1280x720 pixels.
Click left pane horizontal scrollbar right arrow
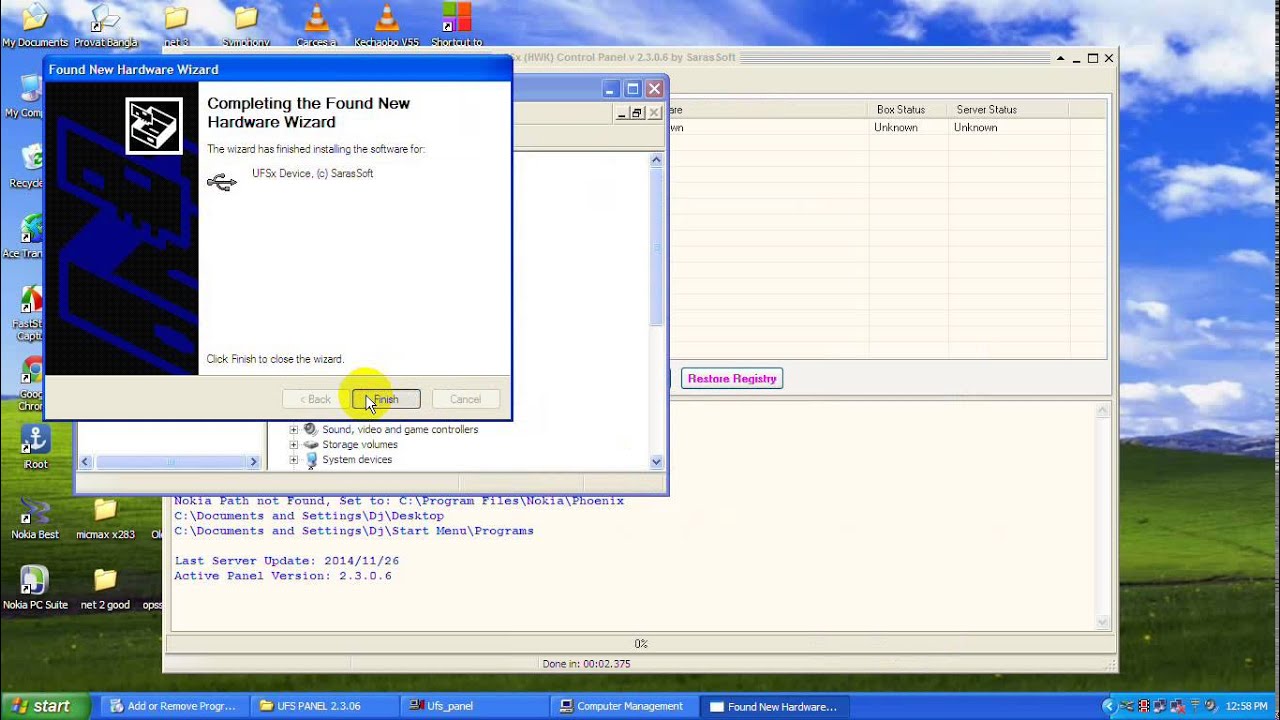coord(254,461)
